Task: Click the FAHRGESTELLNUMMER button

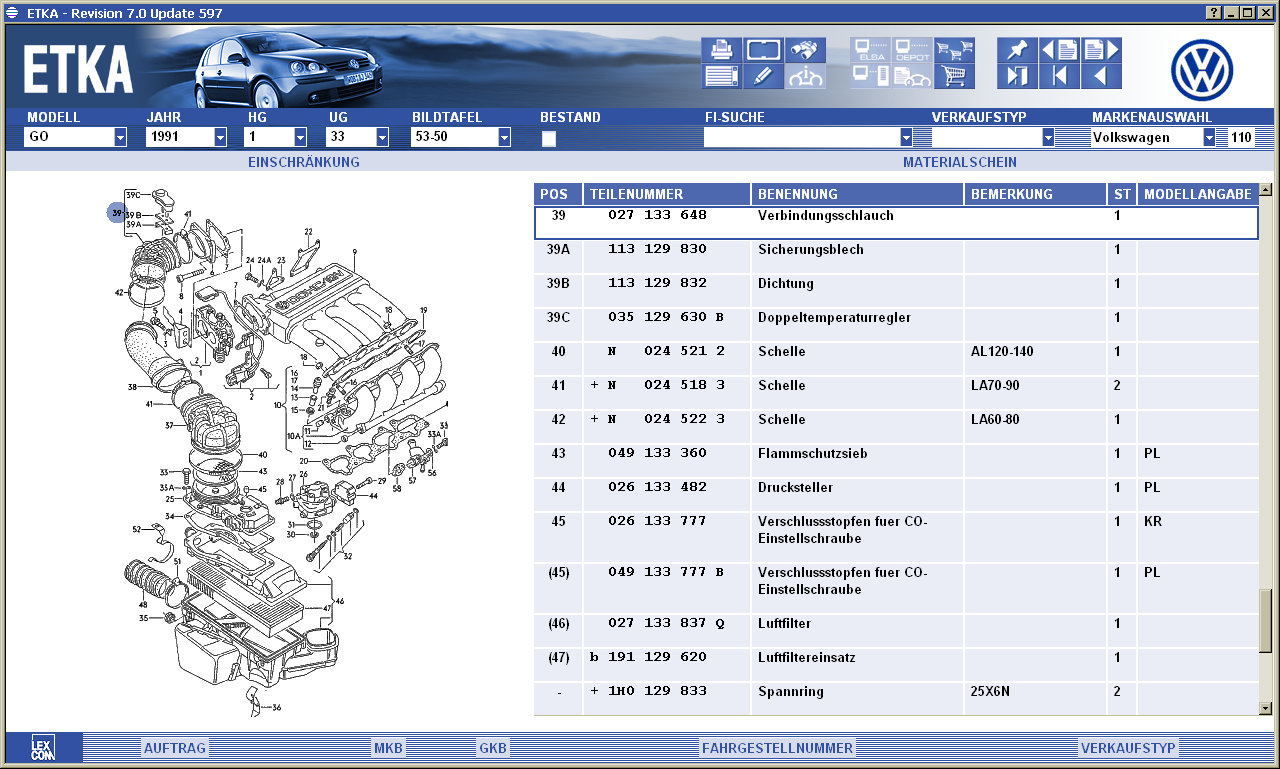Action: point(777,748)
